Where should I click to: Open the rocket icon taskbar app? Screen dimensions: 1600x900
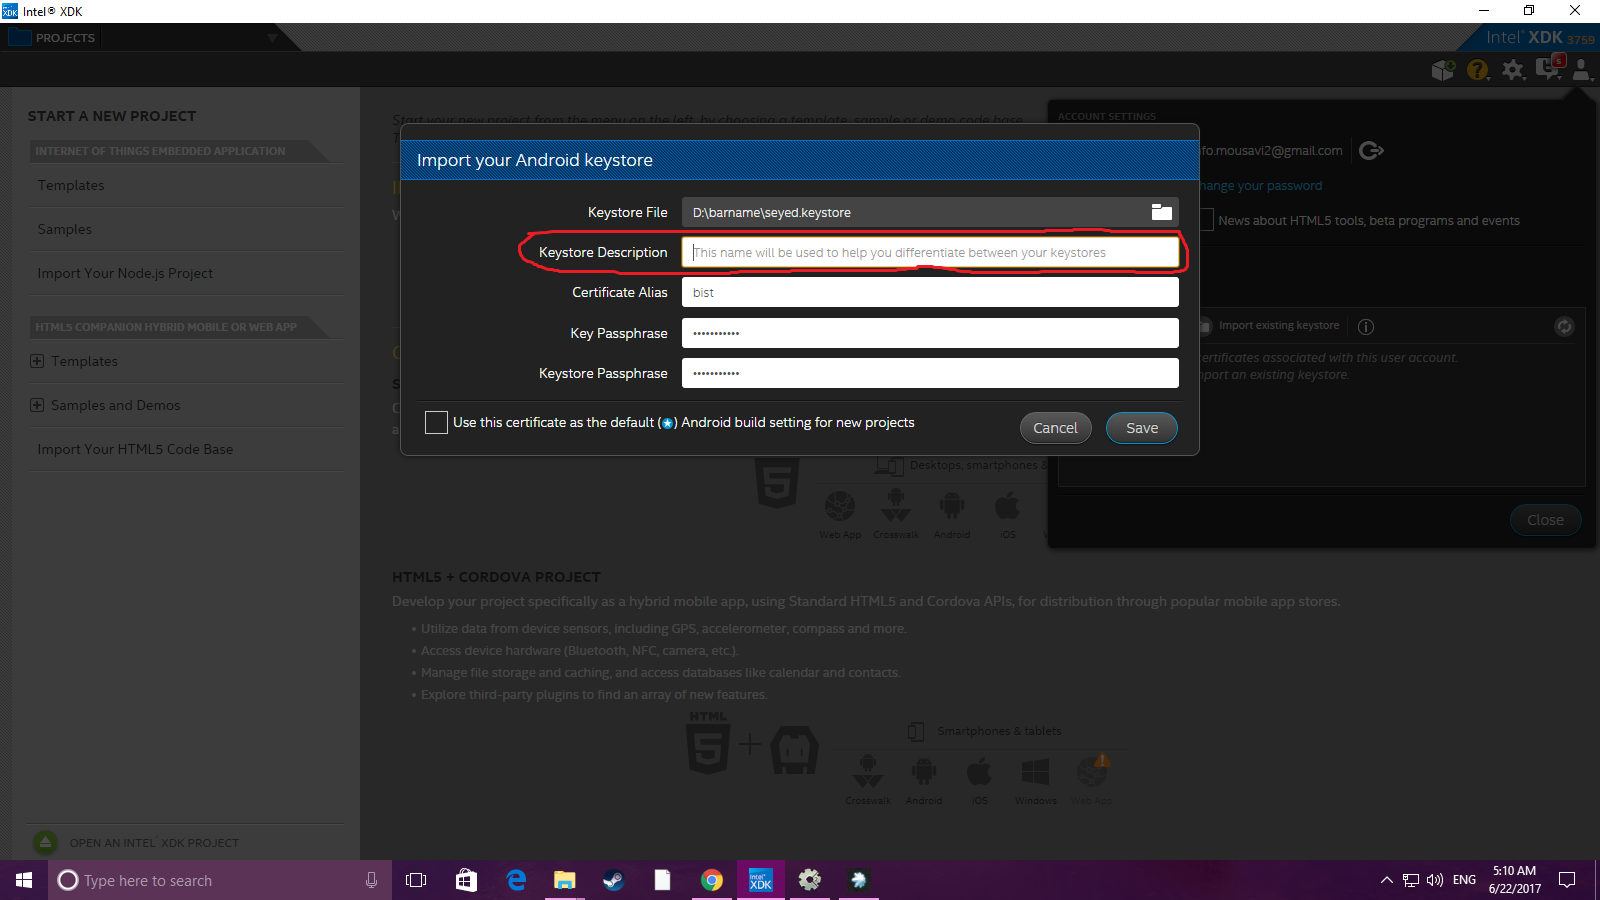858,880
